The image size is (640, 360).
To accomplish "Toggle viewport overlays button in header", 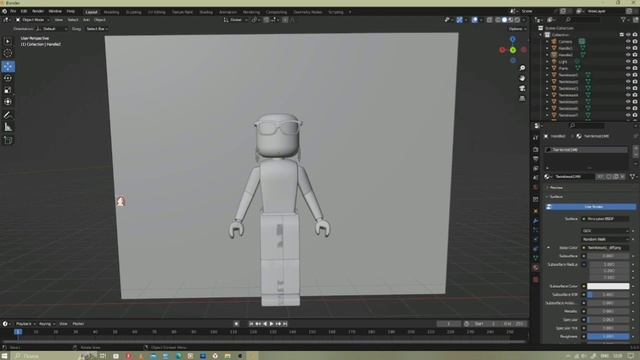I will pos(474,20).
